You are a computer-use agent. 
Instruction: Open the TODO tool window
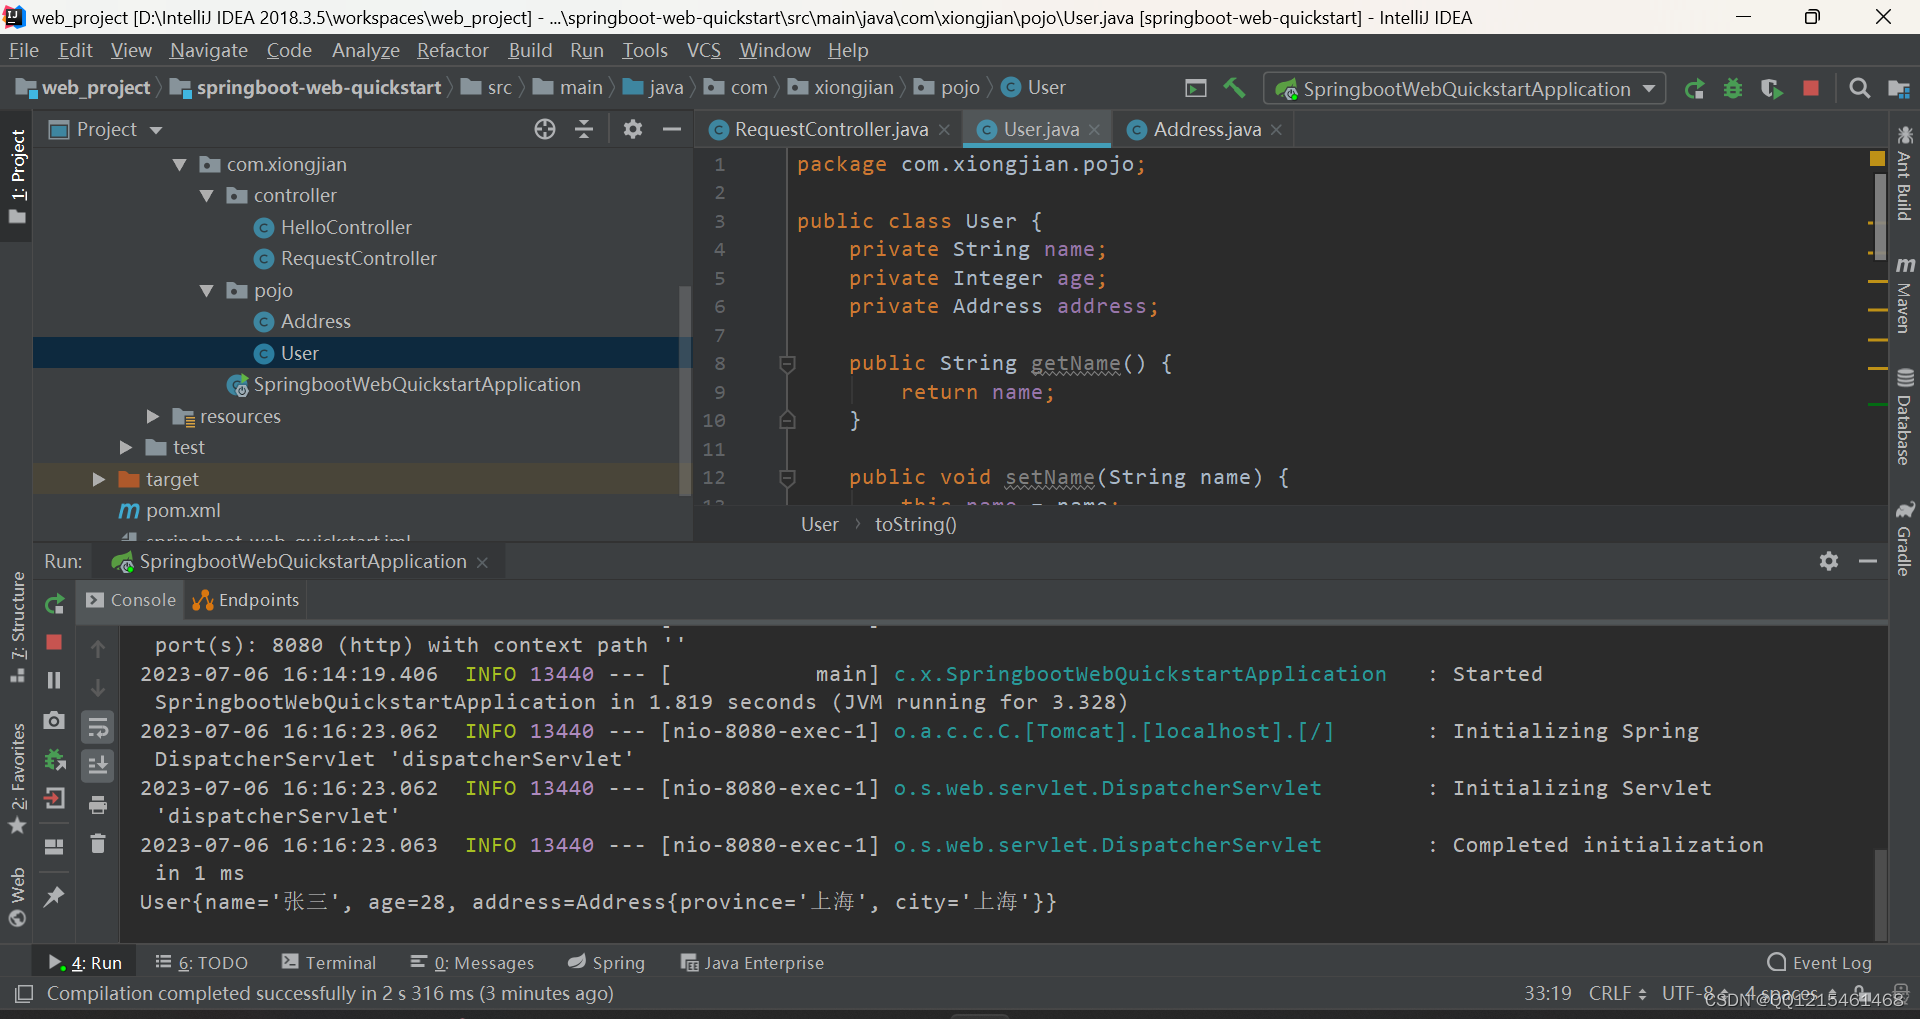point(202,962)
